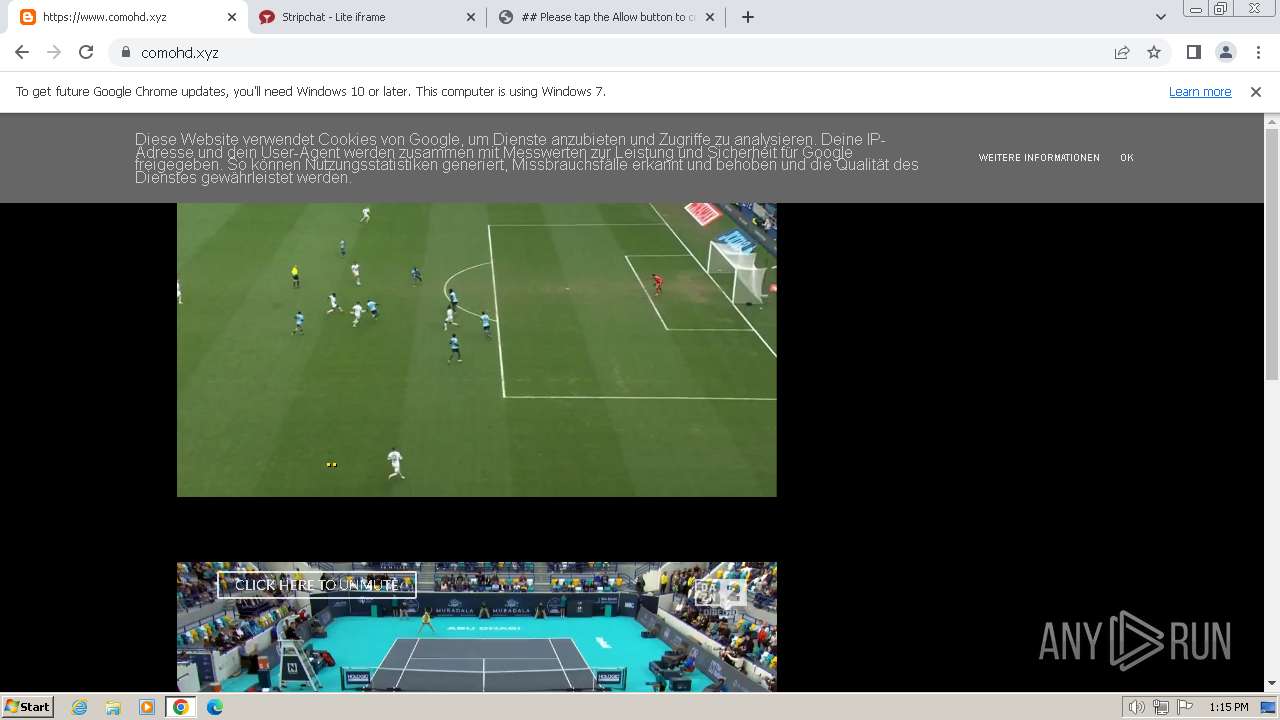This screenshot has width=1280, height=720.
Task: Open the Learn more link about Chrome updates
Action: point(1200,92)
